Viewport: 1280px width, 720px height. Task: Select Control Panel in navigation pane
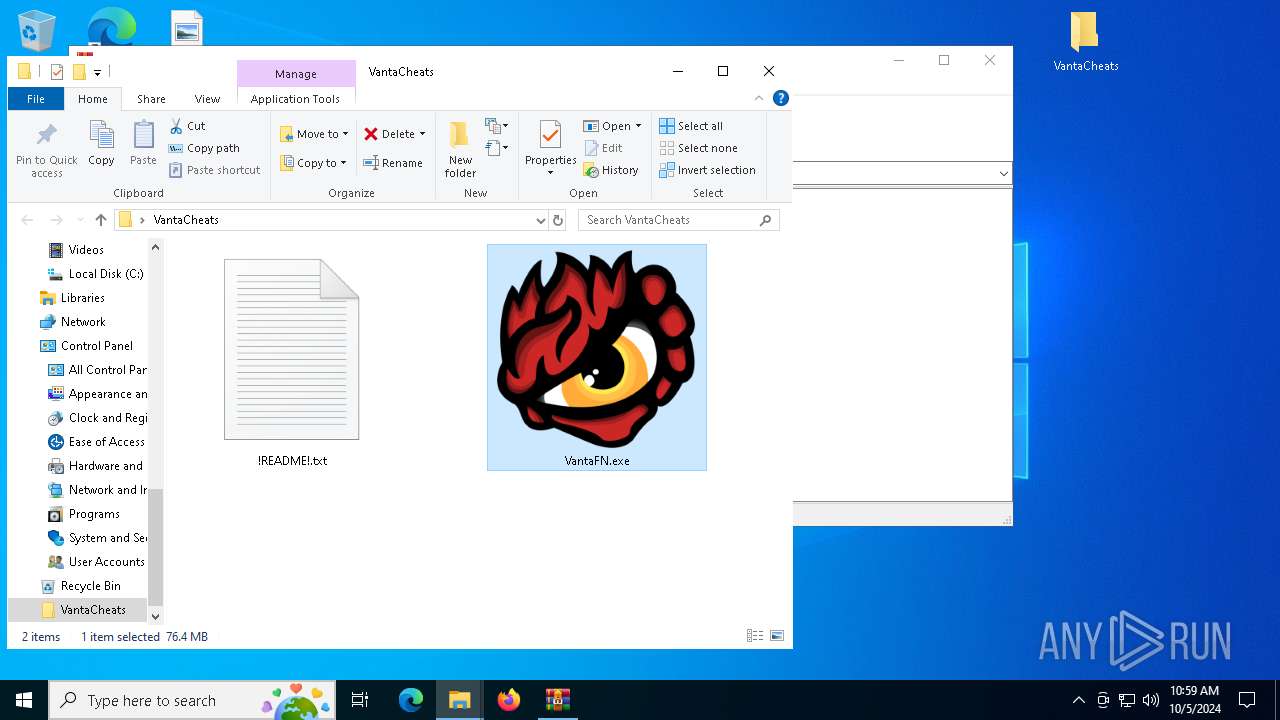coord(96,346)
